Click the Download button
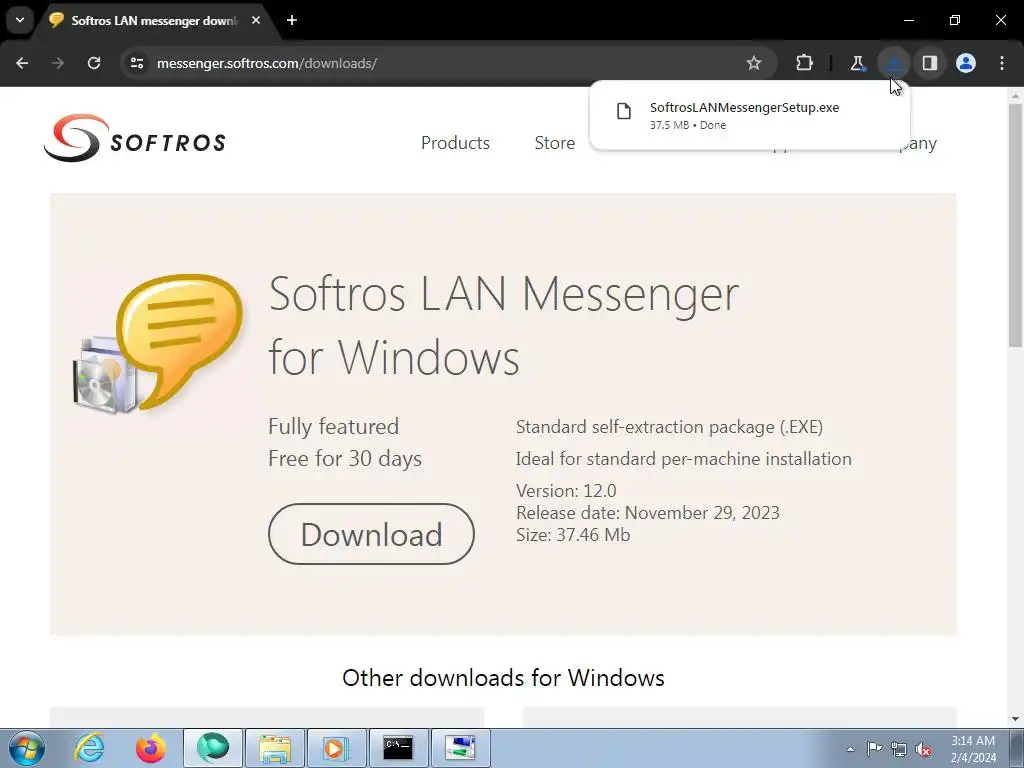This screenshot has height=768, width=1024. click(x=371, y=534)
